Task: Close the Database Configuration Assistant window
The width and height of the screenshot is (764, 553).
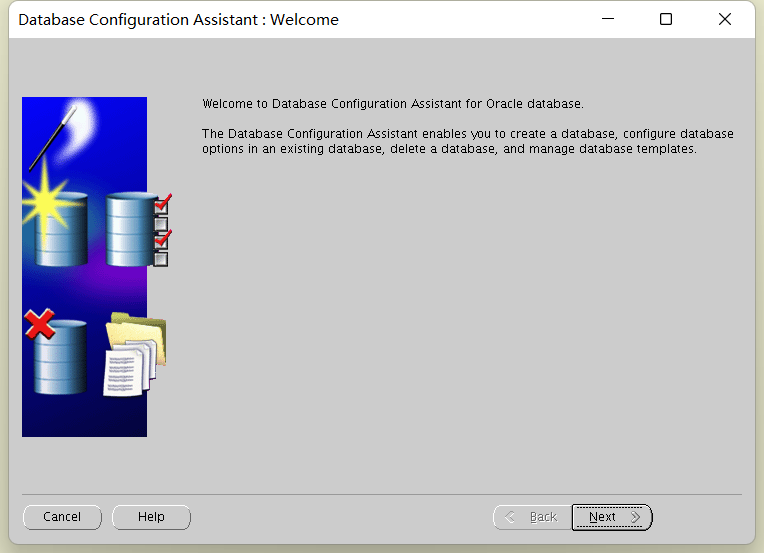Action: pyautogui.click(x=725, y=19)
